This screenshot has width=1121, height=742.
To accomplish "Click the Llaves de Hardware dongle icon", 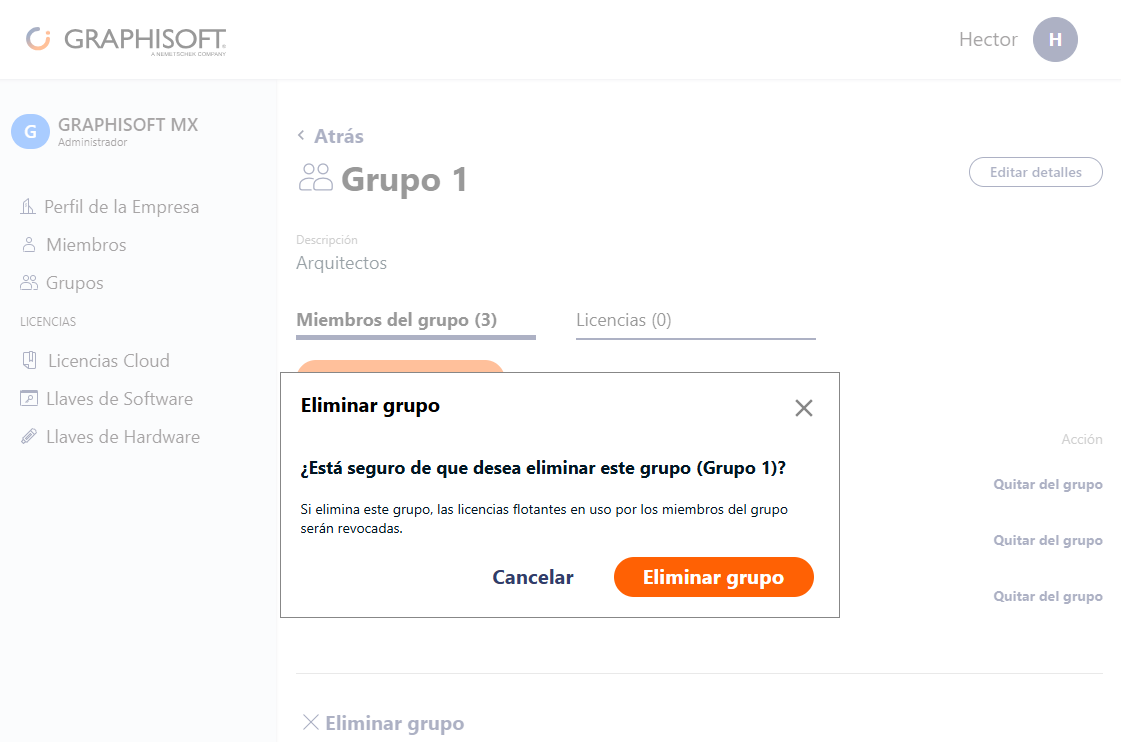I will (29, 436).
